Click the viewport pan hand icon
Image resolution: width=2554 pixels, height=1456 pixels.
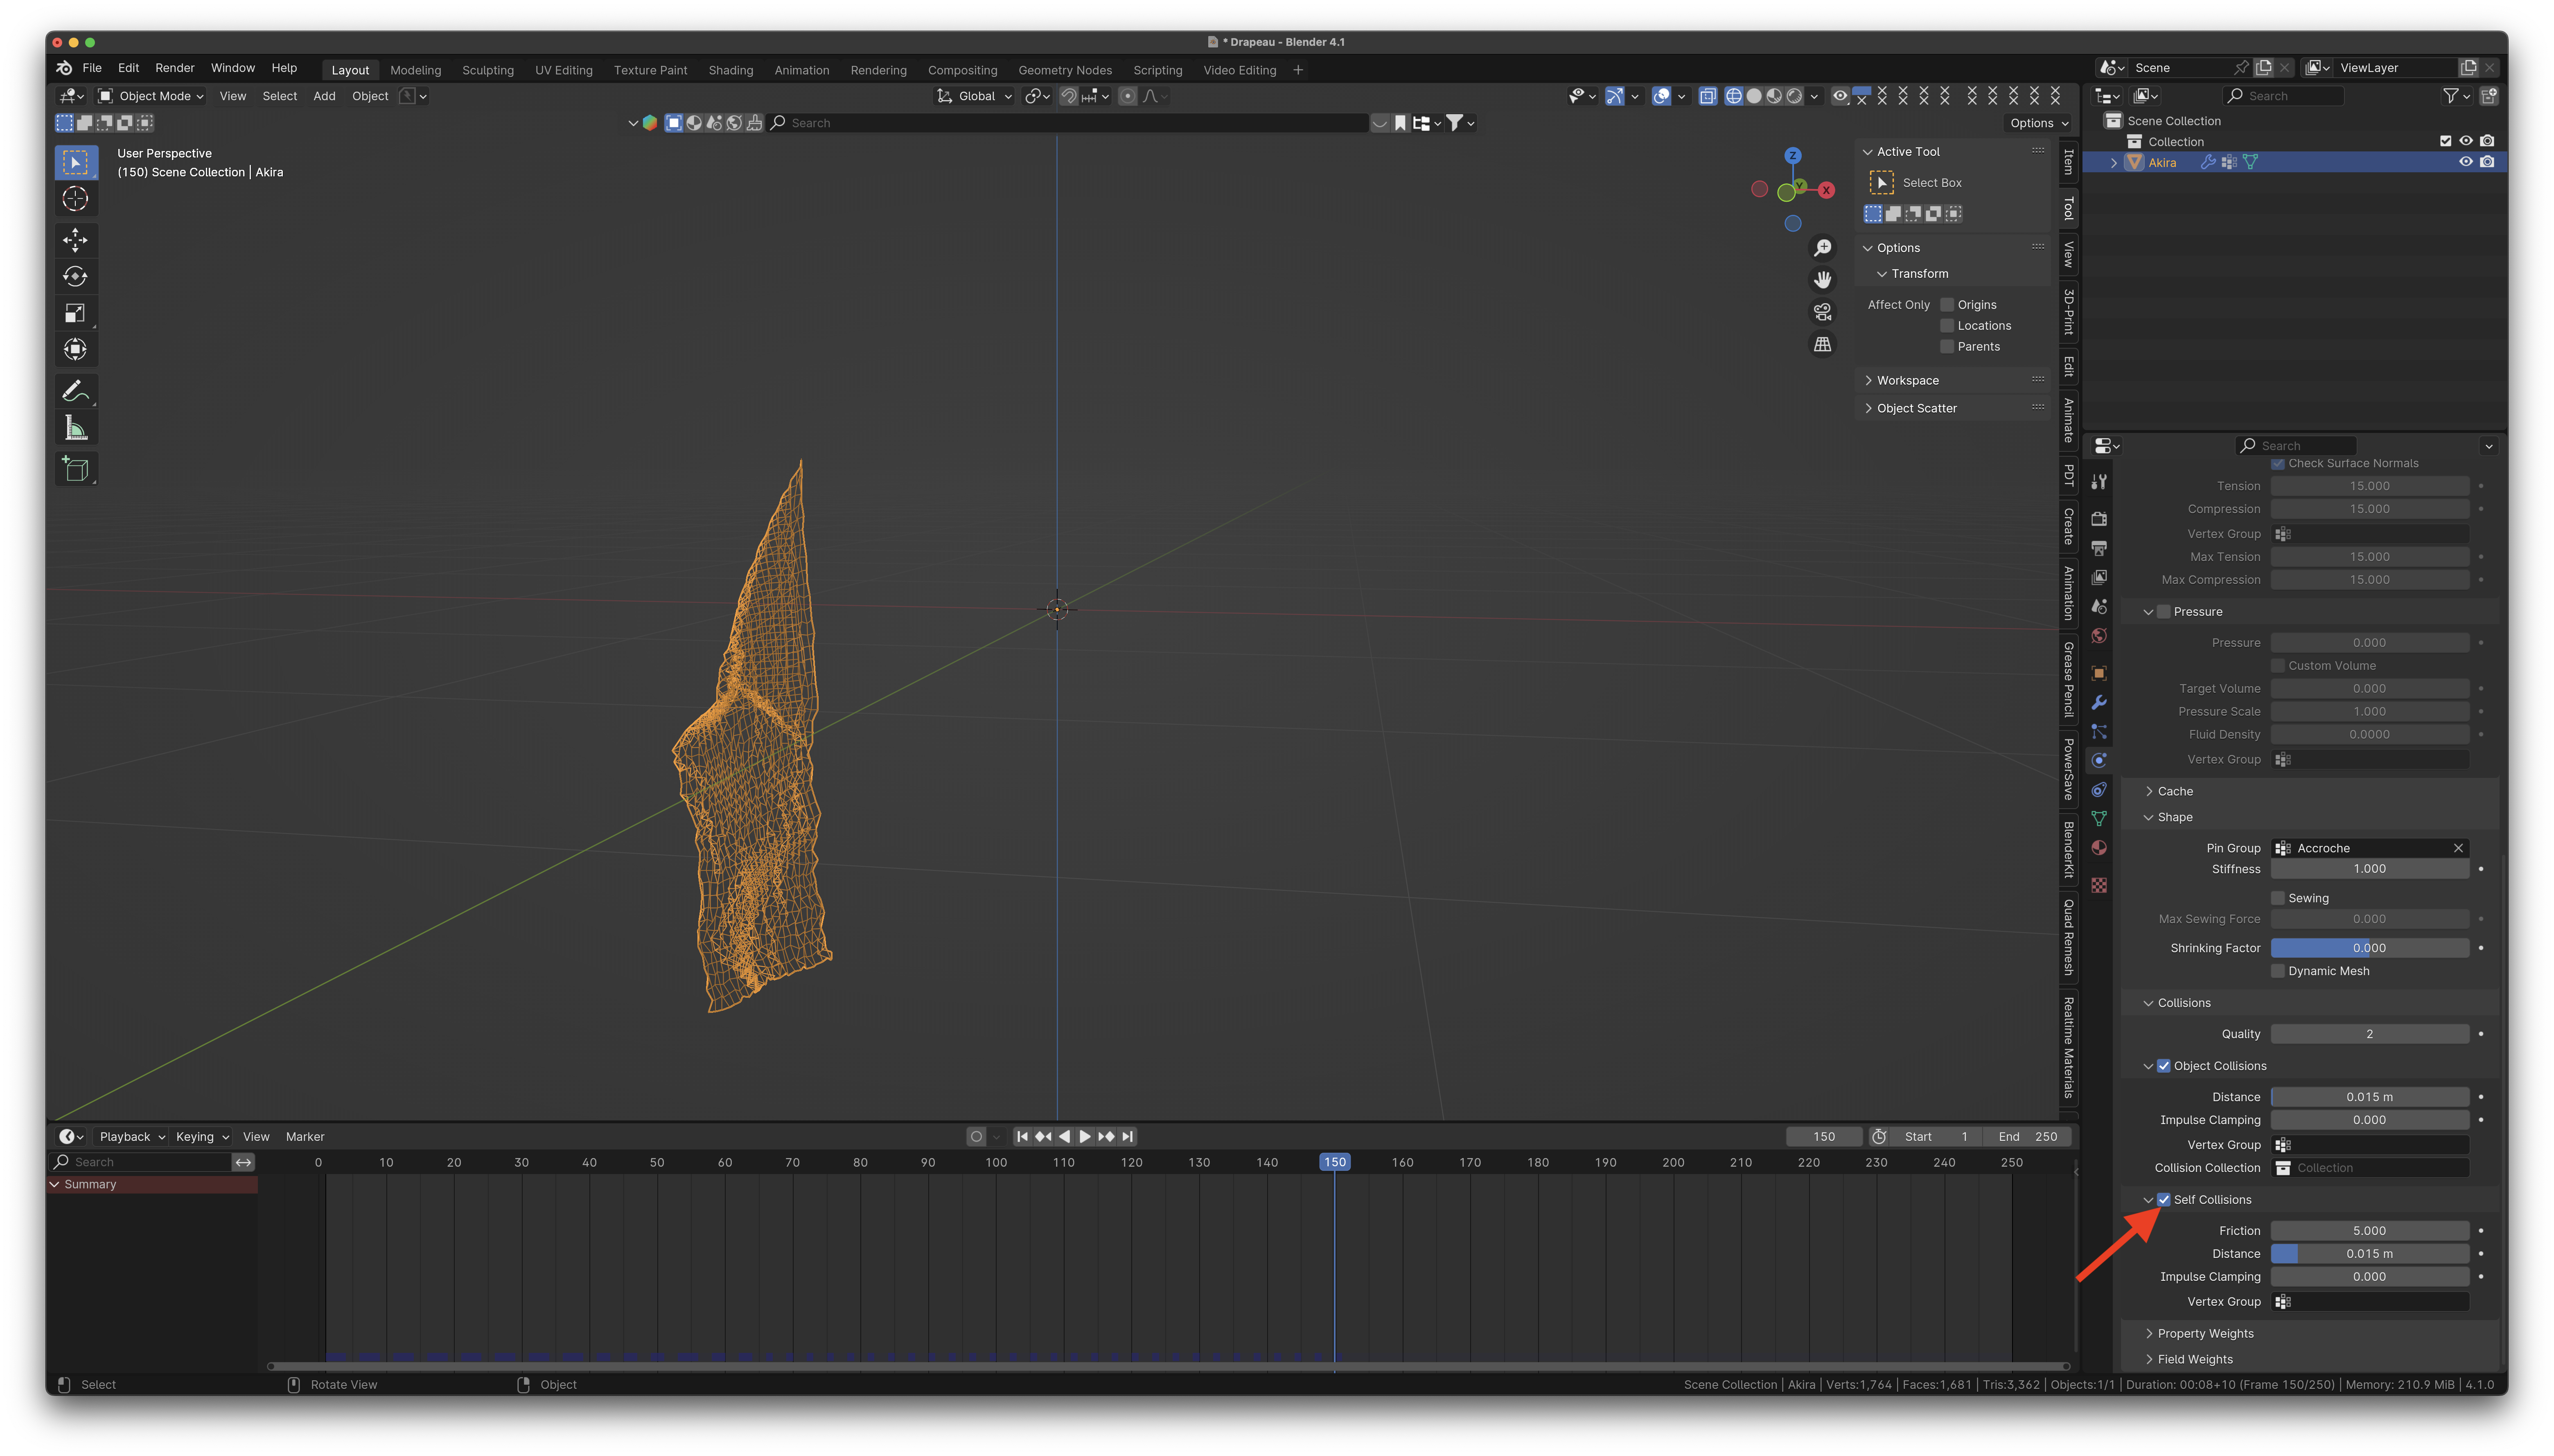1823,279
